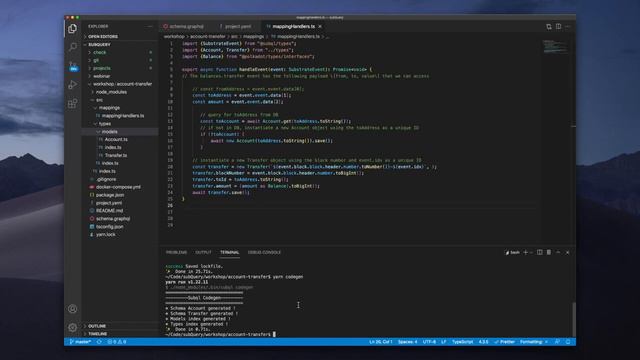Close the terminal panel
Screen dimensions: 640x360
[567, 253]
